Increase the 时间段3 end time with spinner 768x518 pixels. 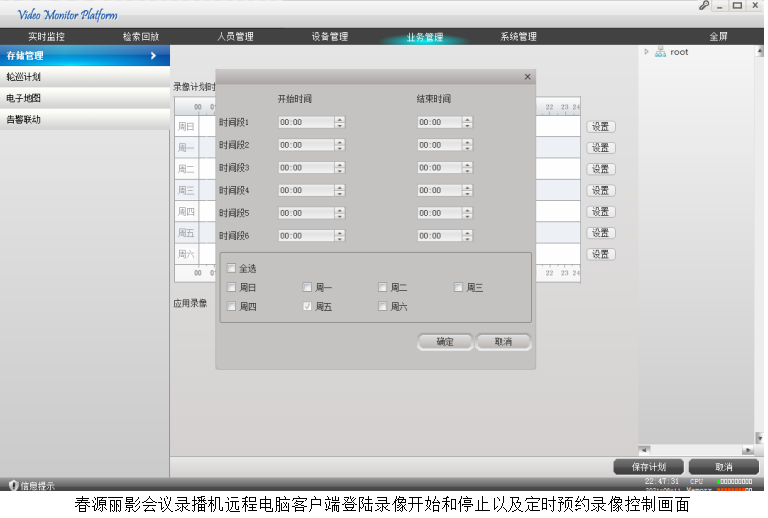coord(467,164)
